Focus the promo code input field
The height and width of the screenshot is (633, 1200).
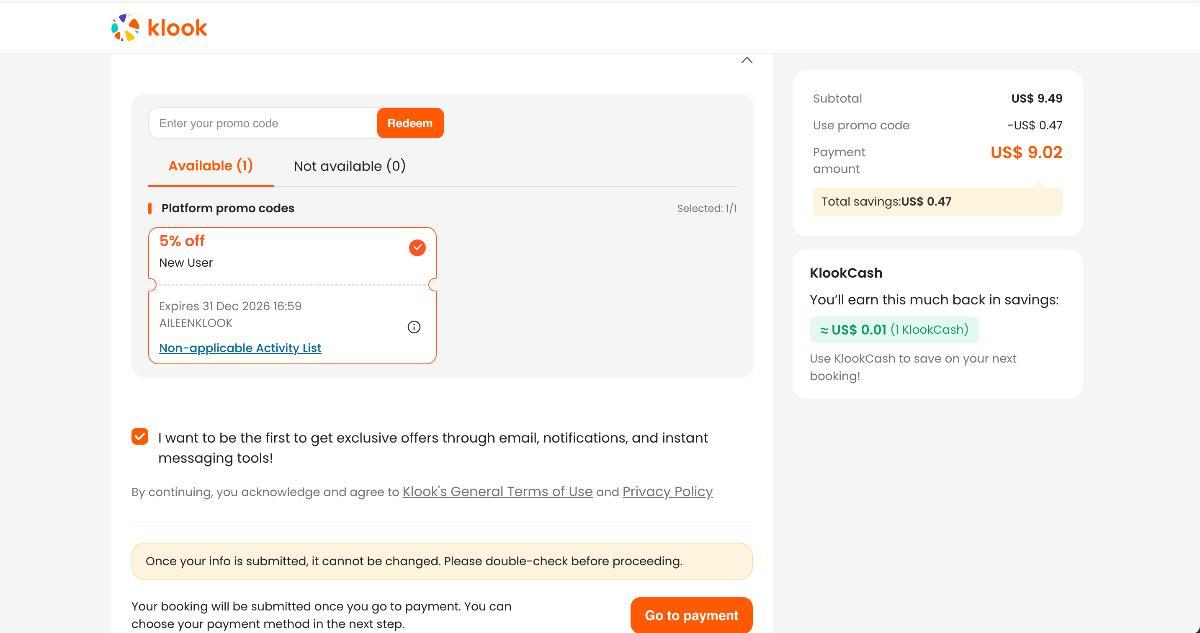click(263, 123)
